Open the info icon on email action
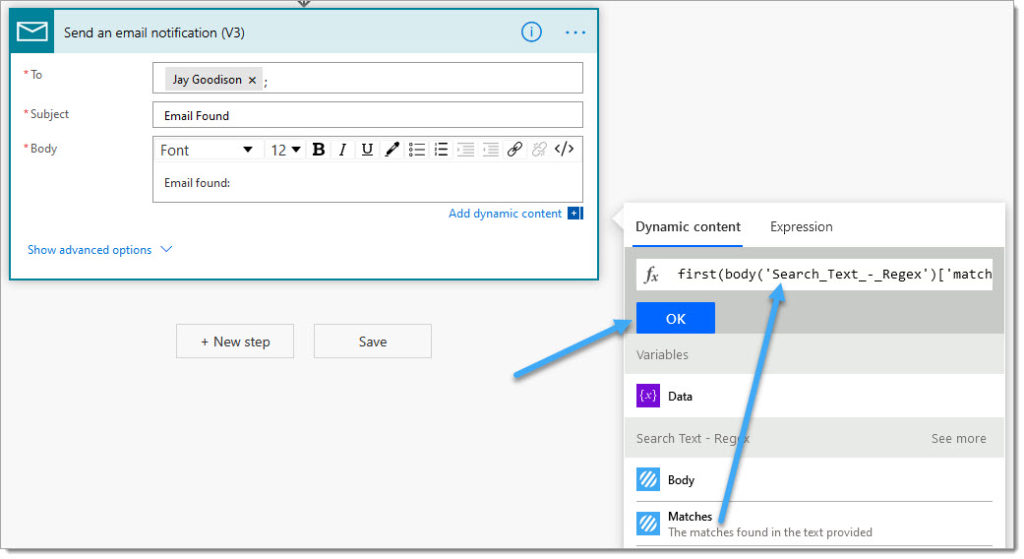Viewport: 1024px width, 559px height. [531, 31]
